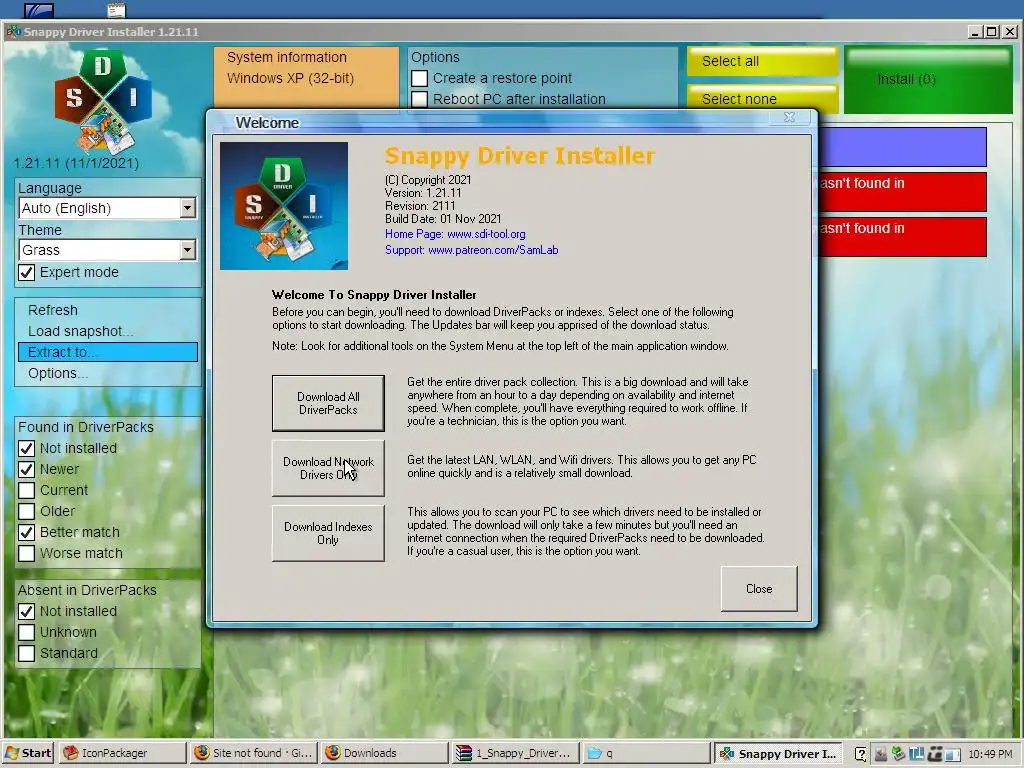Open the Start menu

coord(28,753)
